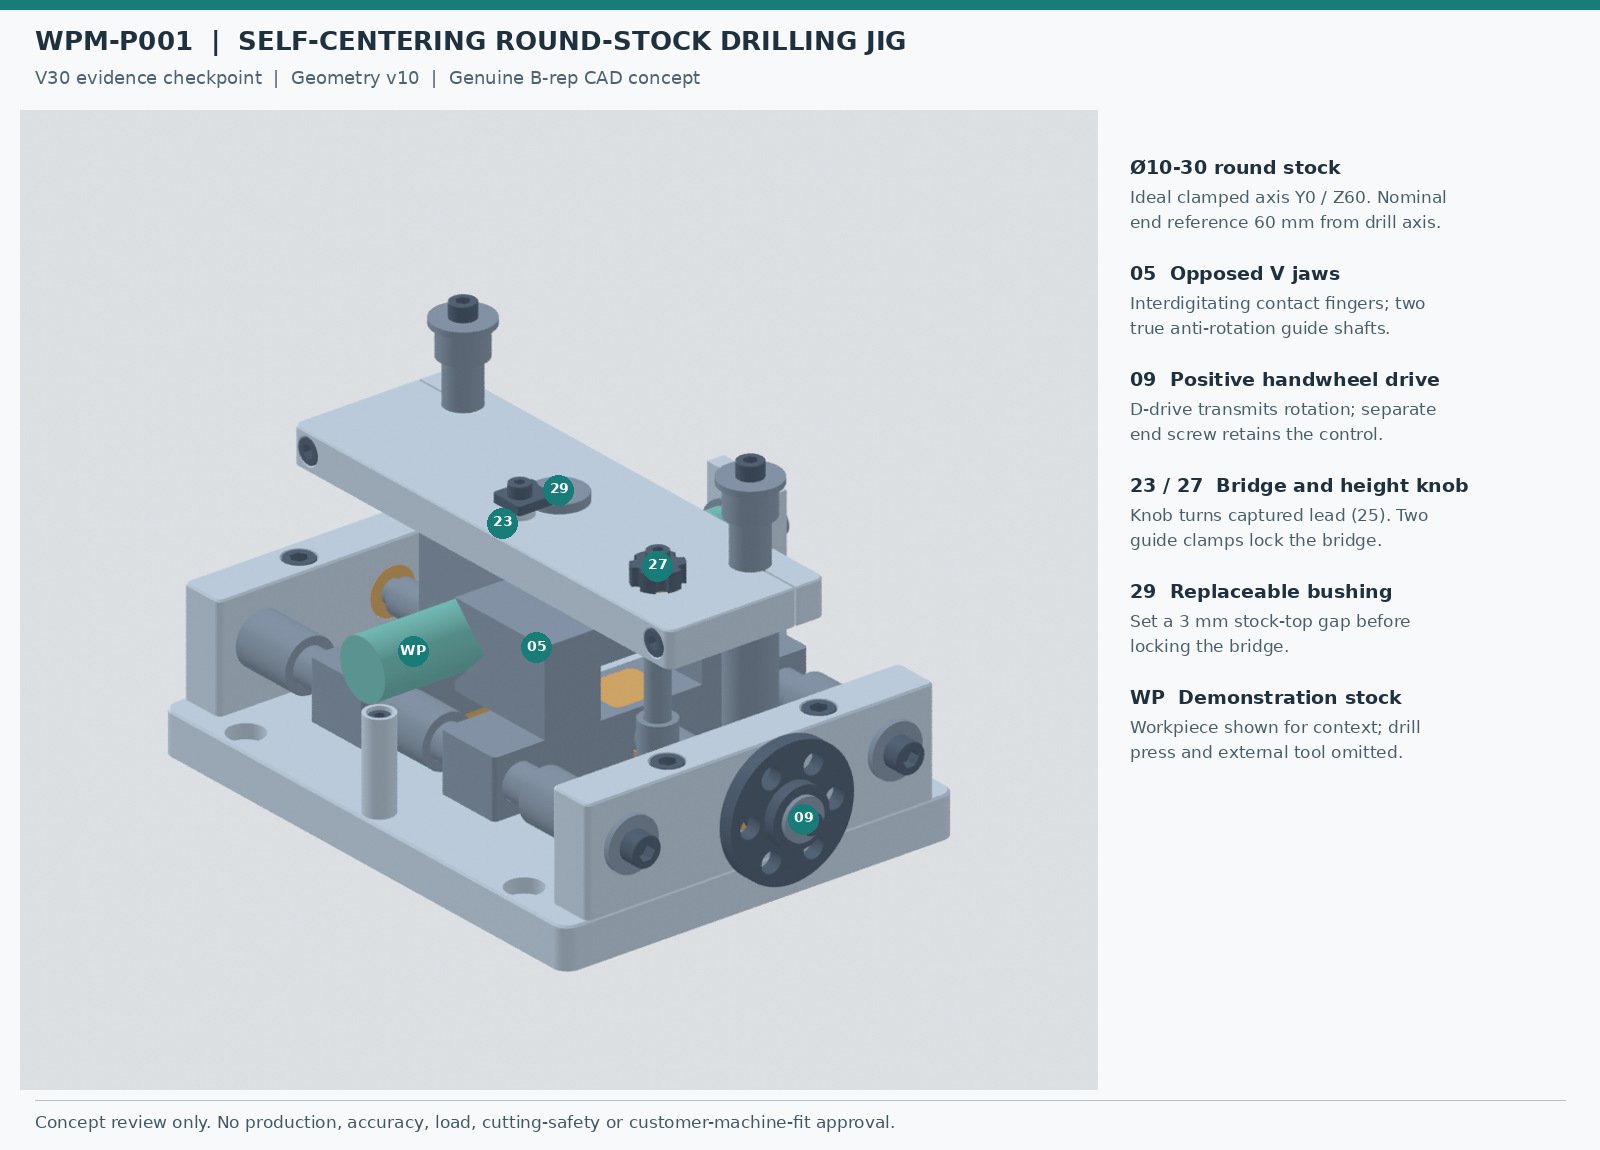Click the 'V30 evidence checkpoint' subtitle text

[x=148, y=78]
